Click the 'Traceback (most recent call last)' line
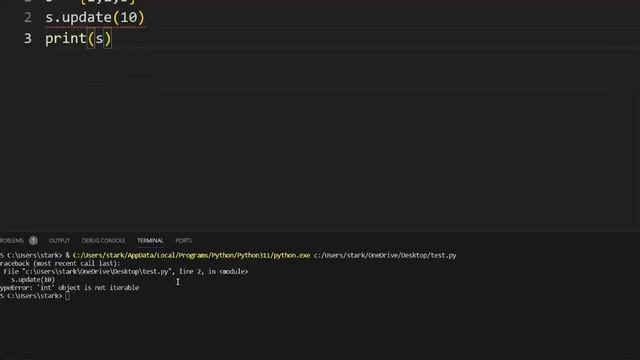Screen dimensions: 640x360 60,264
